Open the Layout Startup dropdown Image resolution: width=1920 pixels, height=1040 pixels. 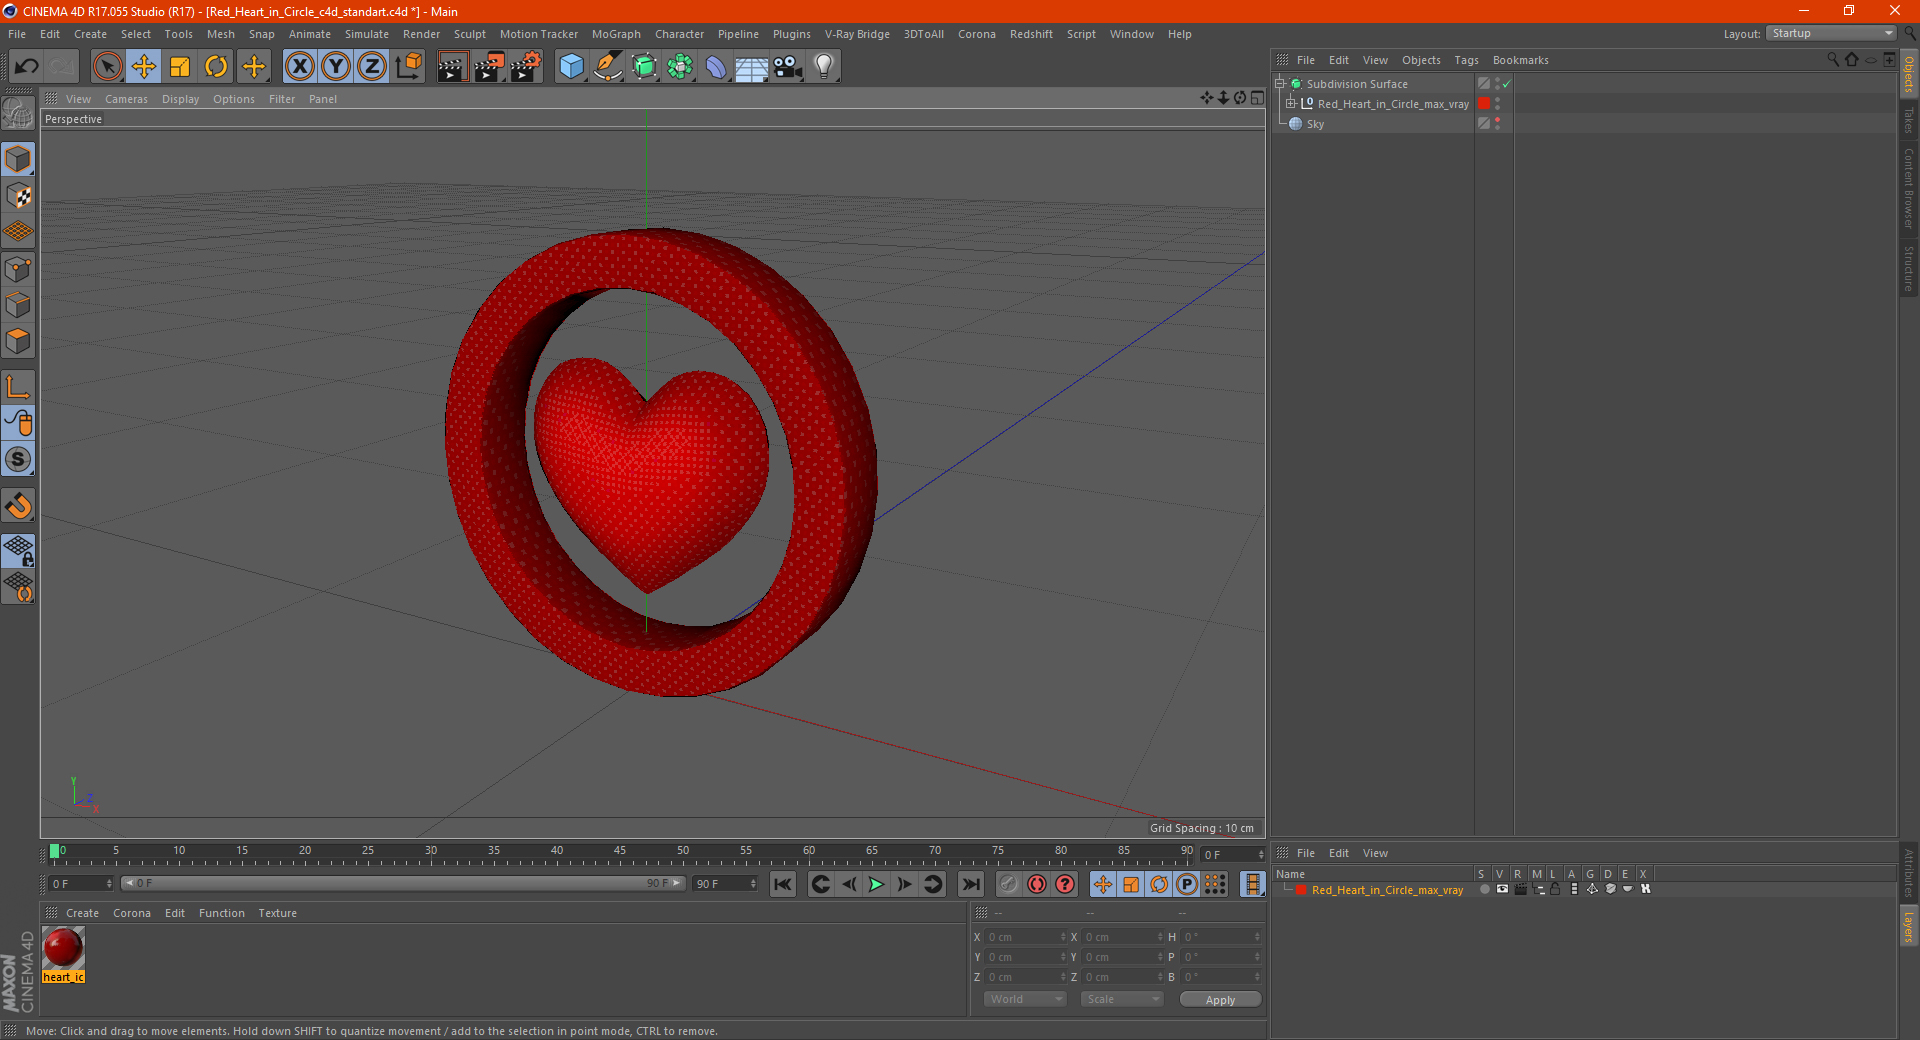point(1831,33)
